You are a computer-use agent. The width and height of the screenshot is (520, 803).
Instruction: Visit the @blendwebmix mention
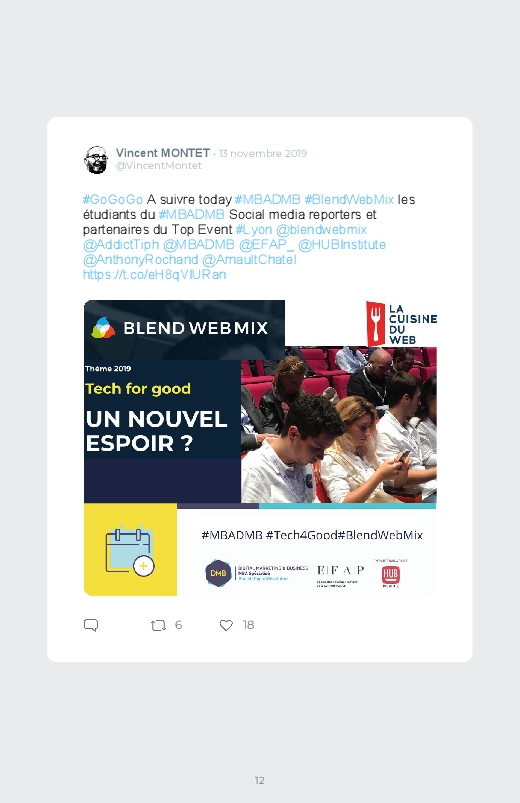click(x=321, y=229)
